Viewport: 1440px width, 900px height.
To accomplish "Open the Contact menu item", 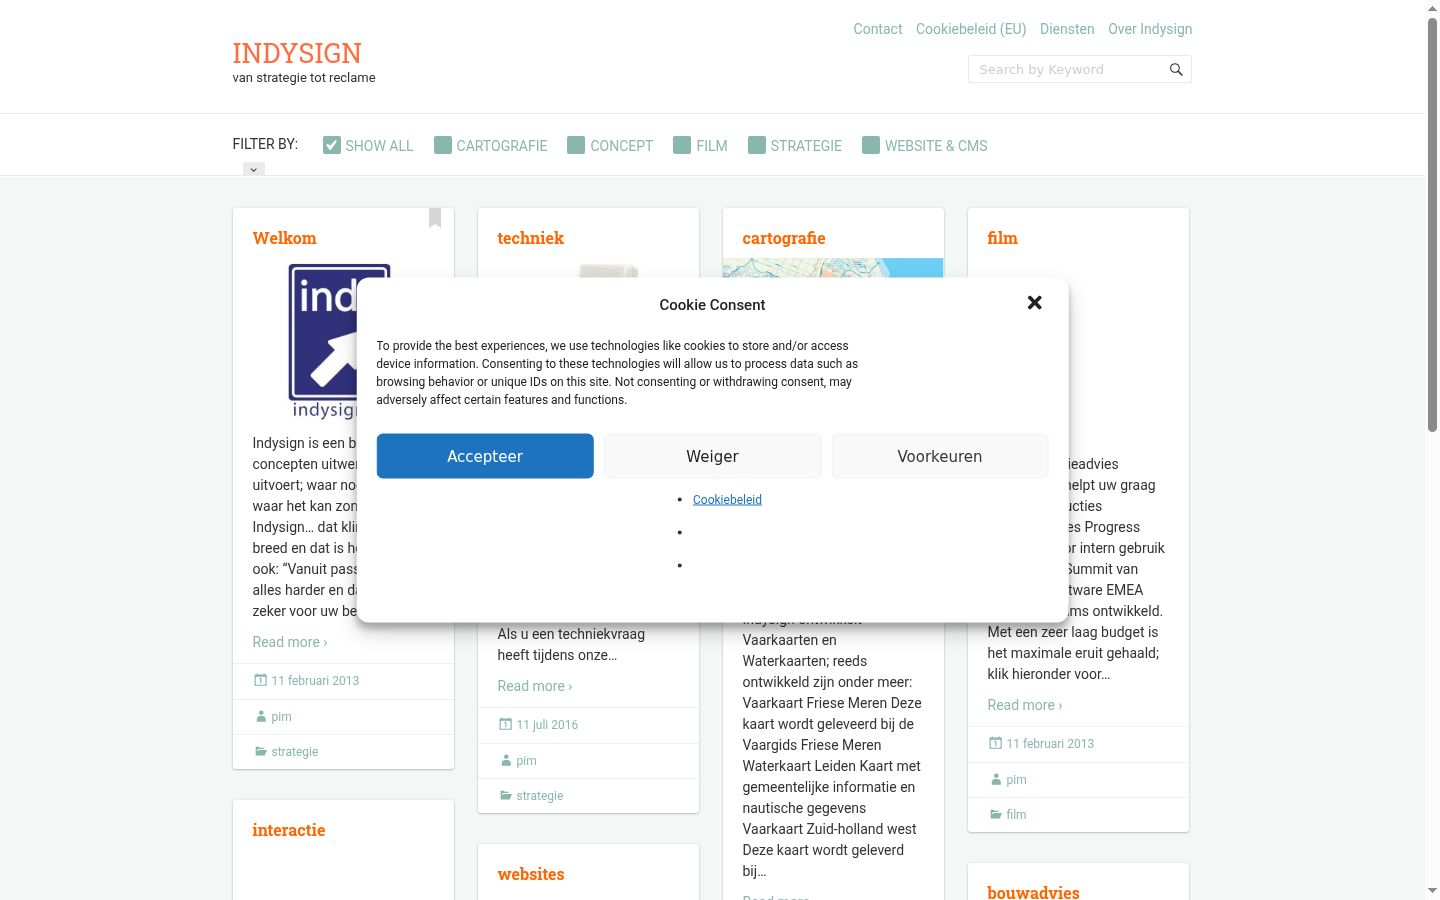I will [x=878, y=29].
